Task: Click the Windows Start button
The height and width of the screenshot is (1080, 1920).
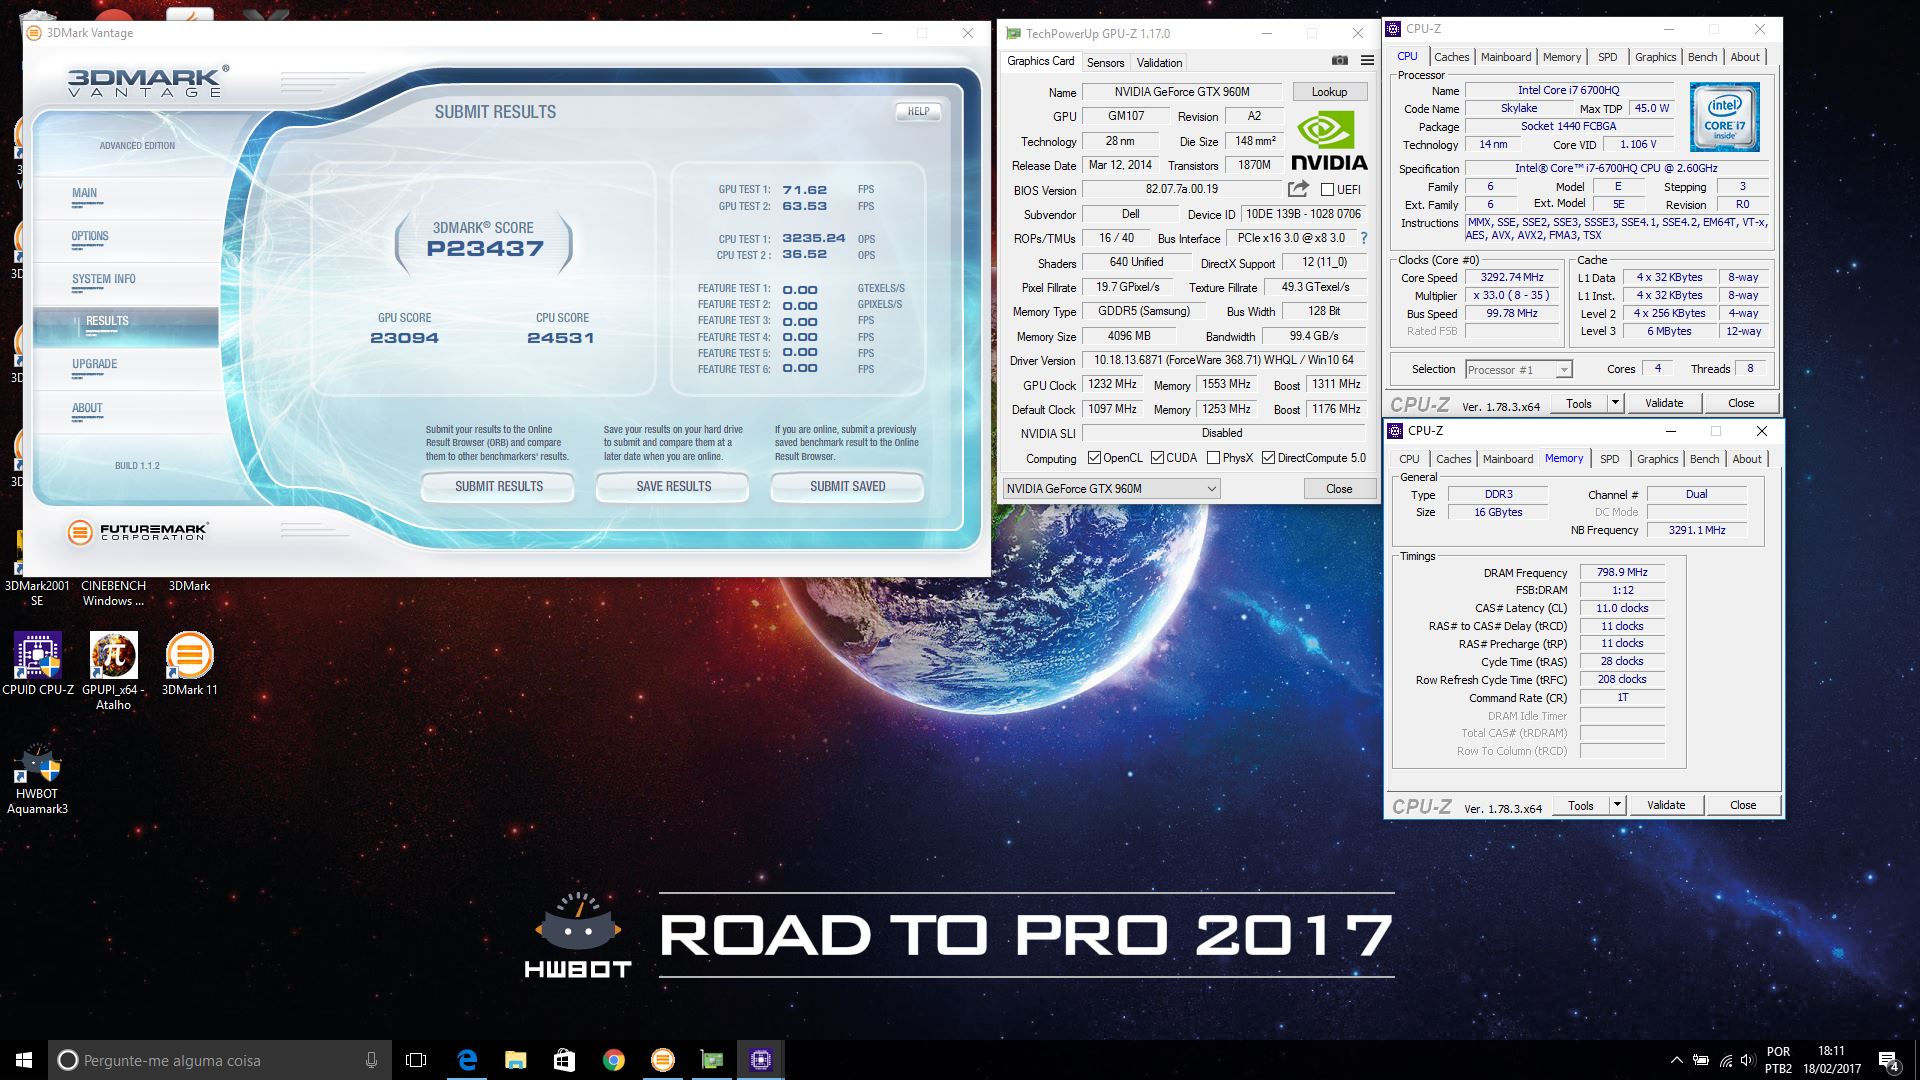Action: [x=24, y=1060]
